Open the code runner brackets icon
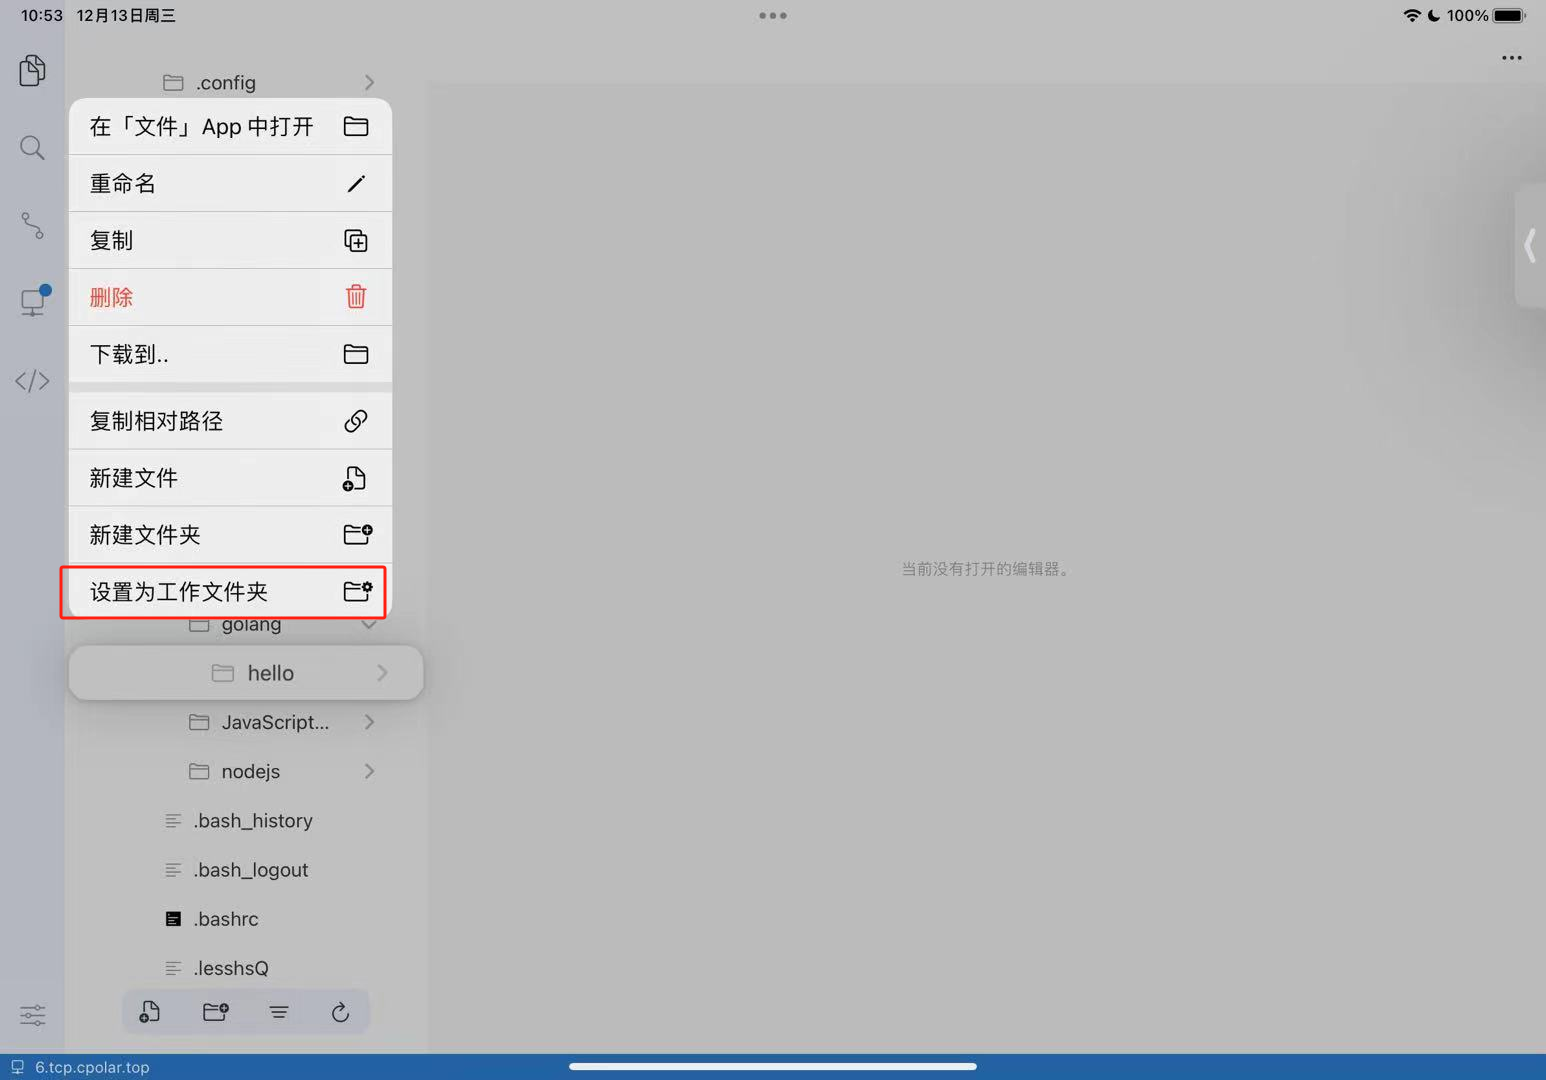1546x1080 pixels. point(32,381)
